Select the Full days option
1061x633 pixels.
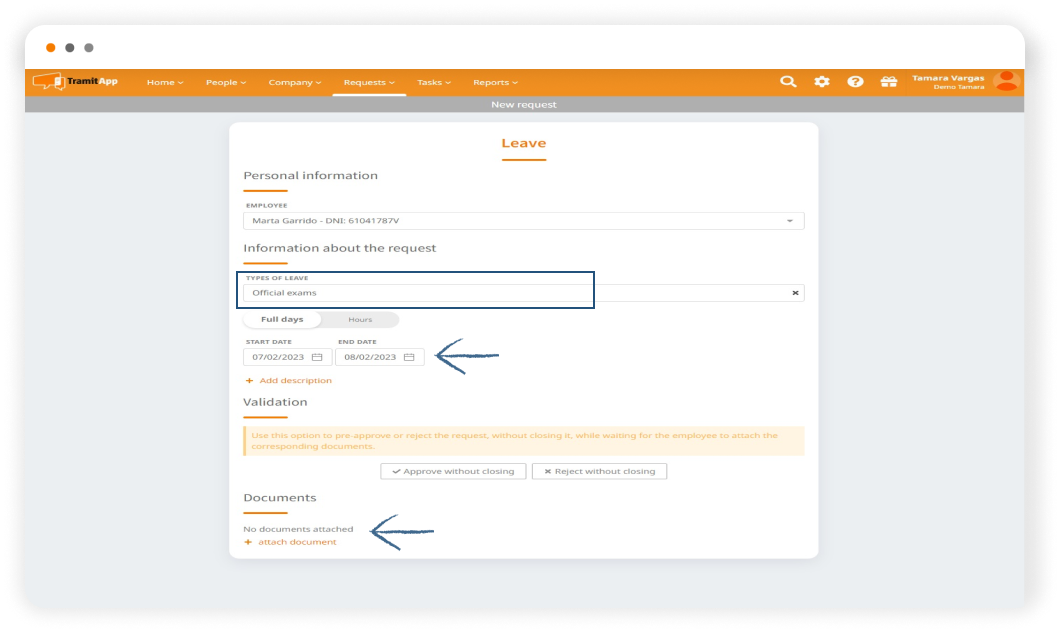[x=282, y=320]
